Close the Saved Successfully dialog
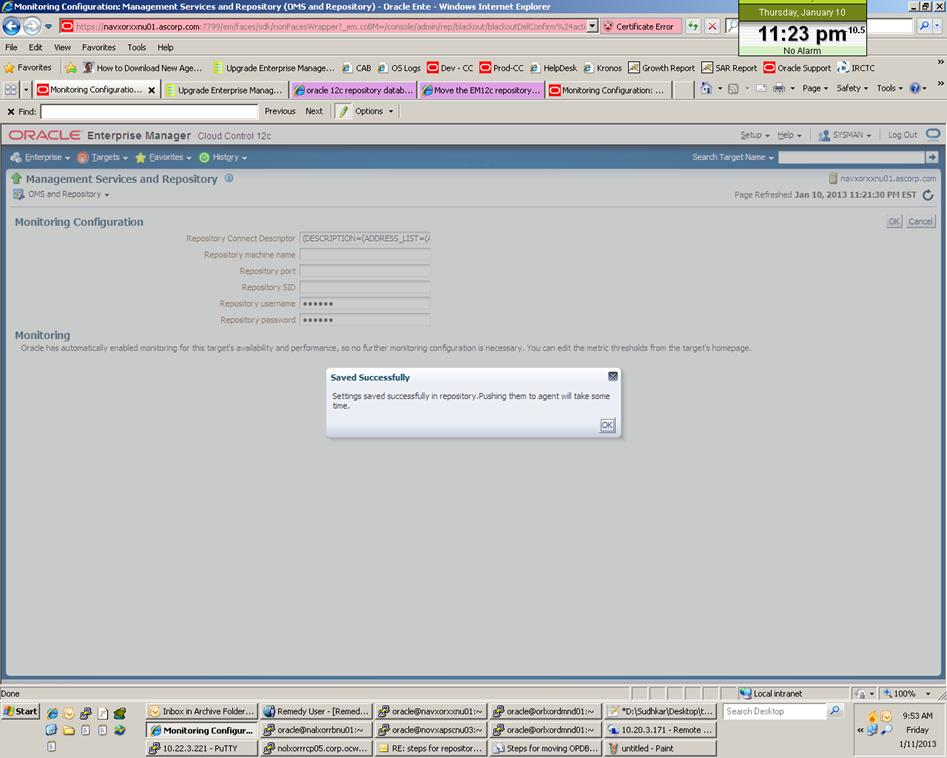947x758 pixels. pos(612,376)
